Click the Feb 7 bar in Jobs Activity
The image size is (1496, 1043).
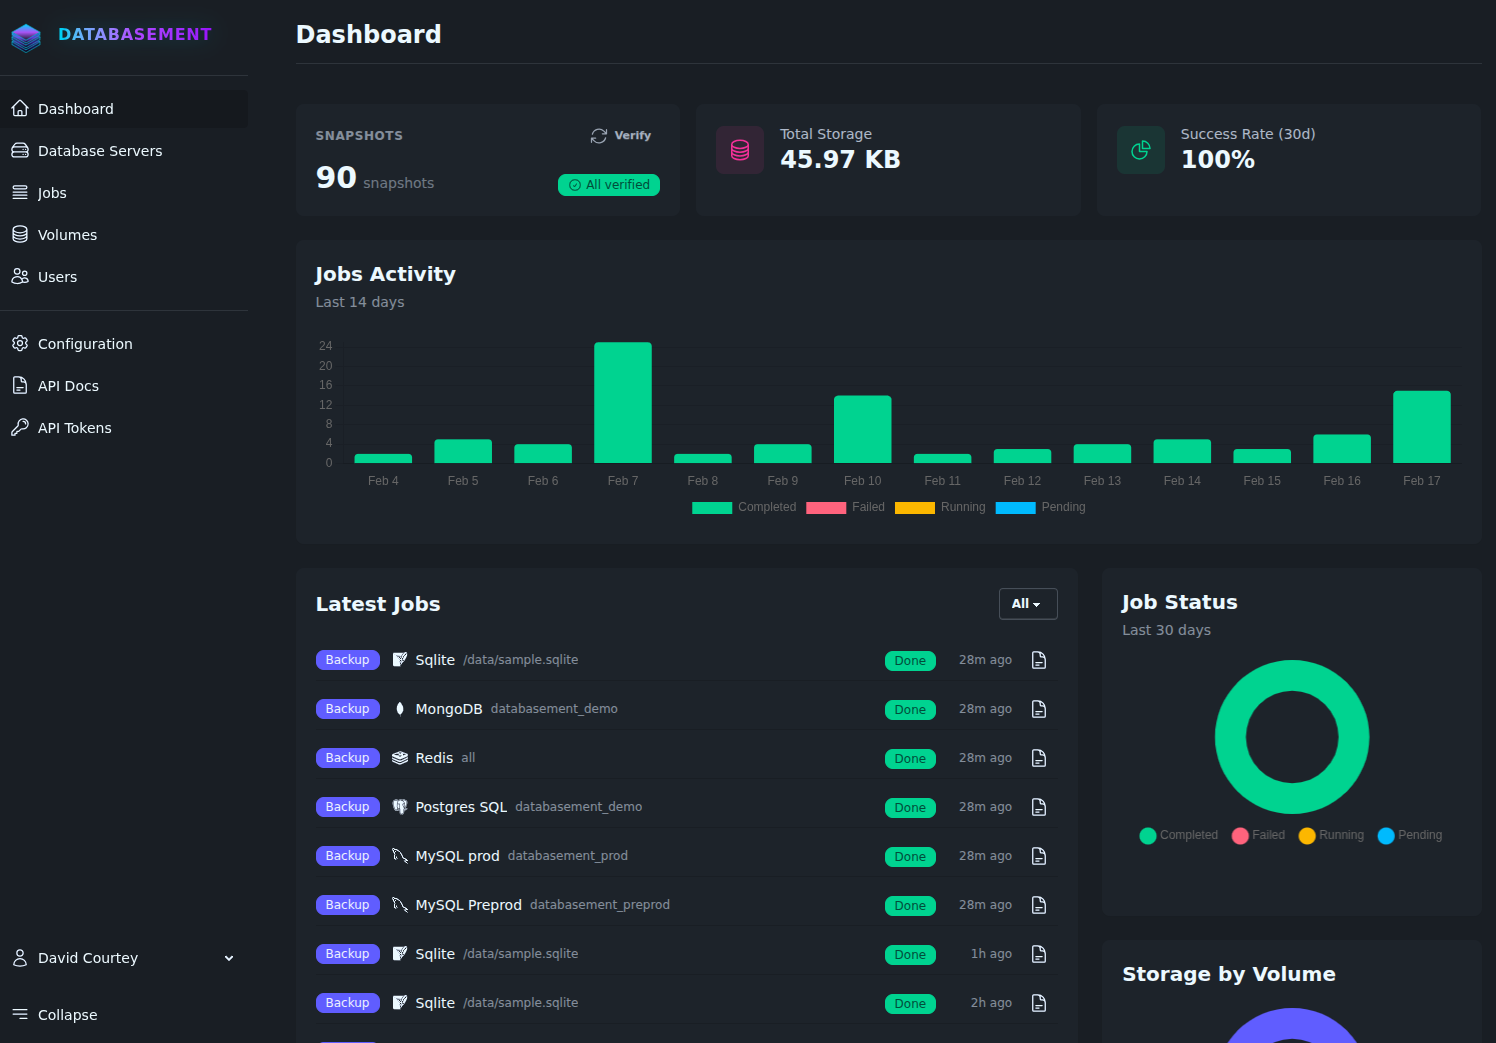pyautogui.click(x=623, y=403)
